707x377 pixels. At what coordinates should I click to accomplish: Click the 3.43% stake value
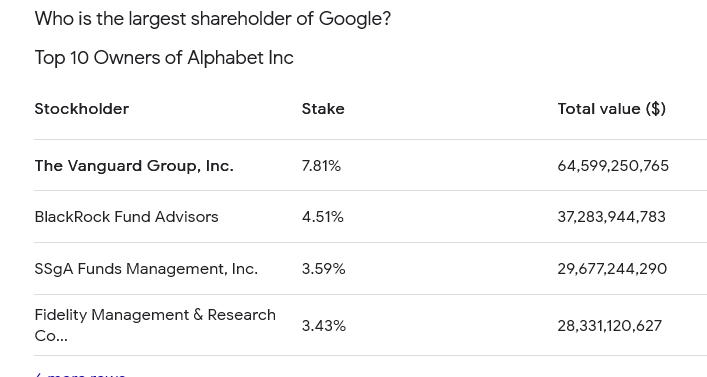324,326
